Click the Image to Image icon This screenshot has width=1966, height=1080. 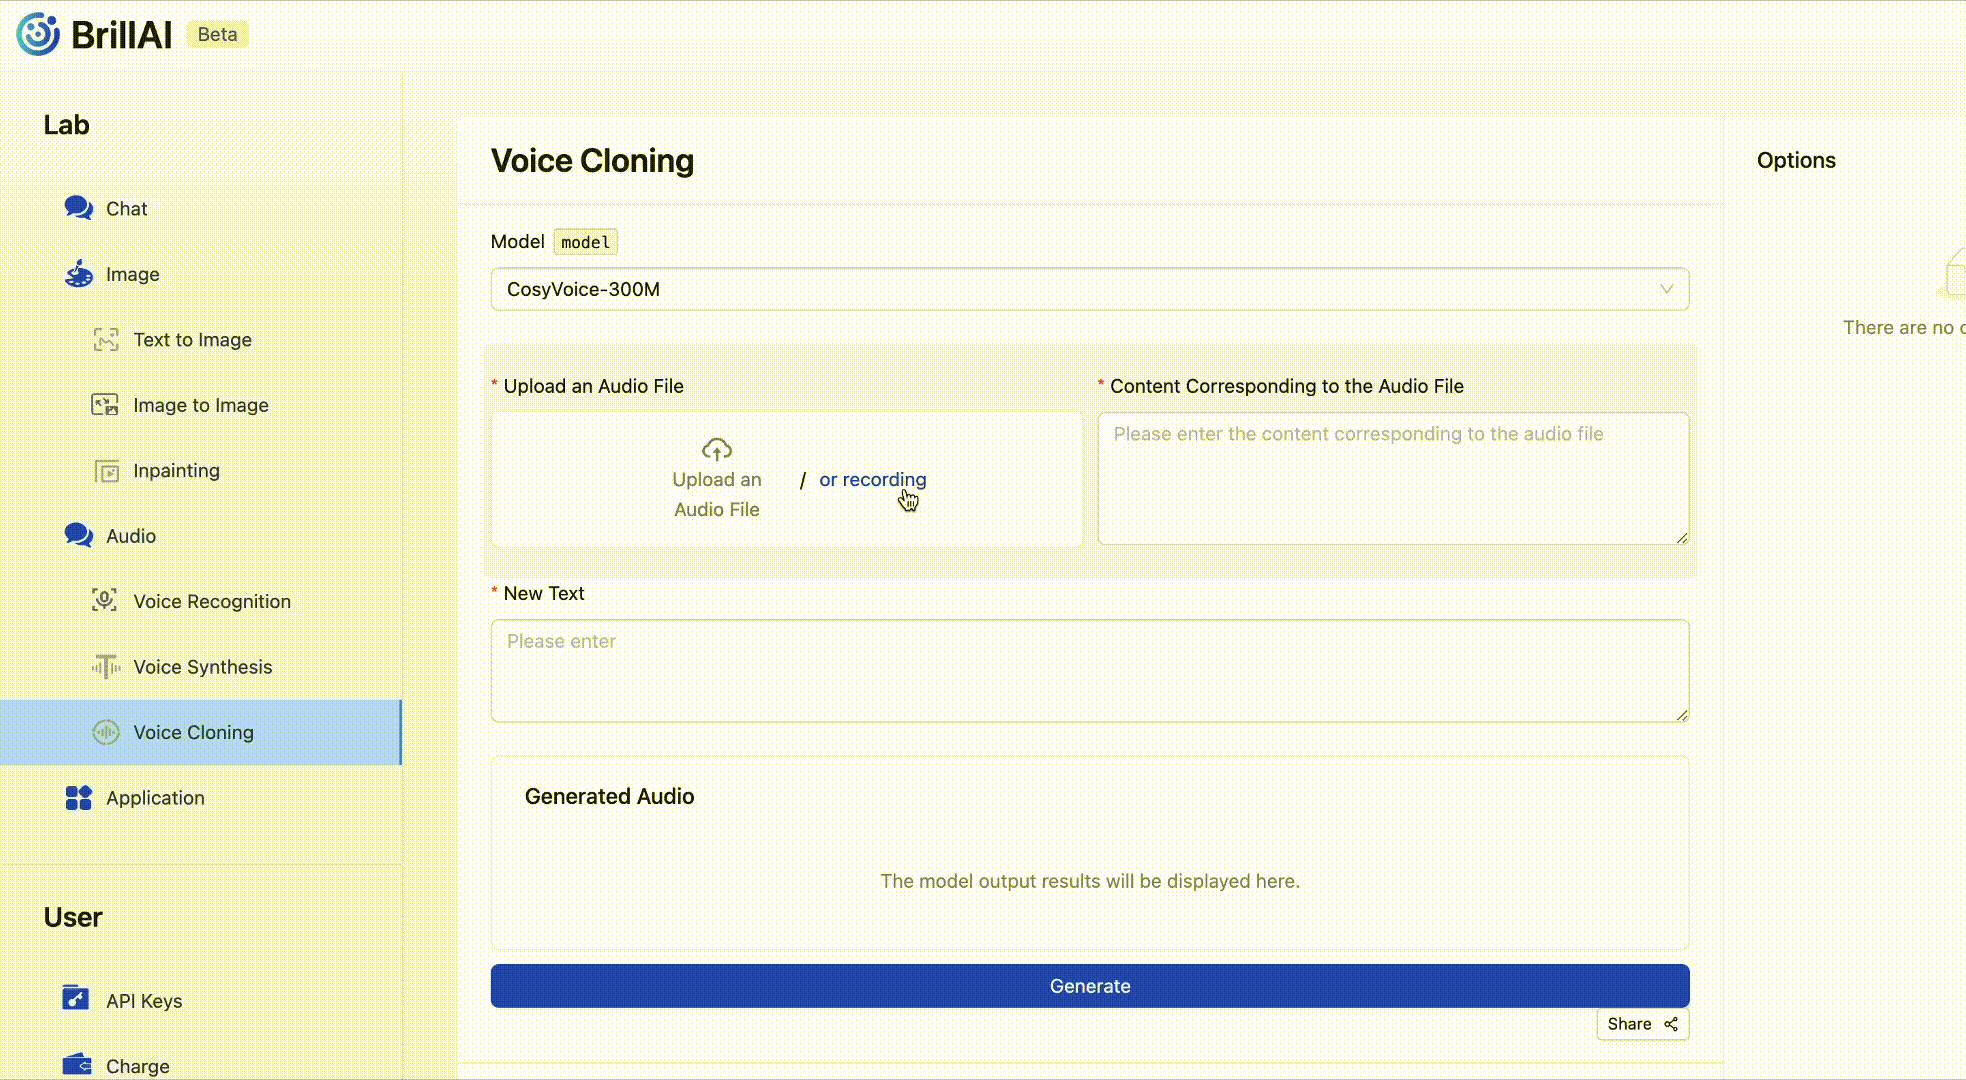point(106,405)
